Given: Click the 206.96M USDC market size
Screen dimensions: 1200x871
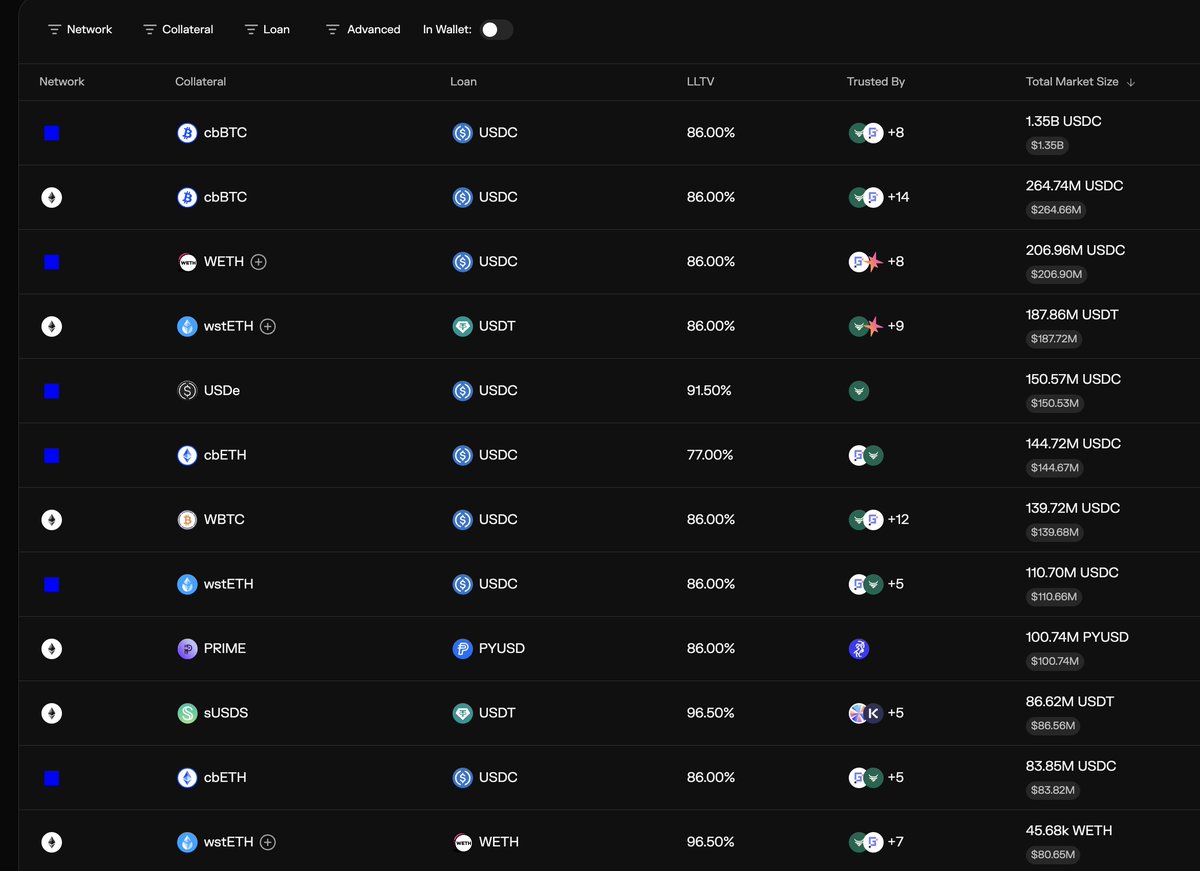Looking at the screenshot, I should tap(1076, 250).
